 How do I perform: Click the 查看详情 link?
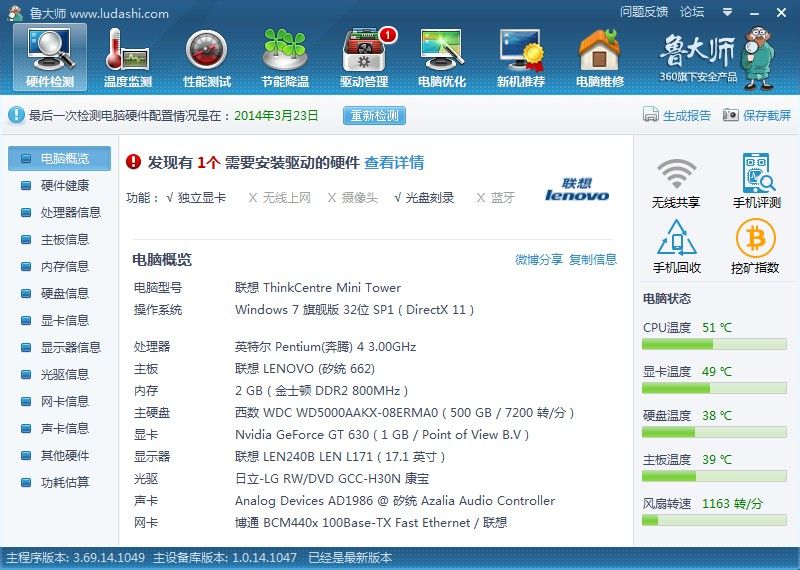tap(394, 162)
